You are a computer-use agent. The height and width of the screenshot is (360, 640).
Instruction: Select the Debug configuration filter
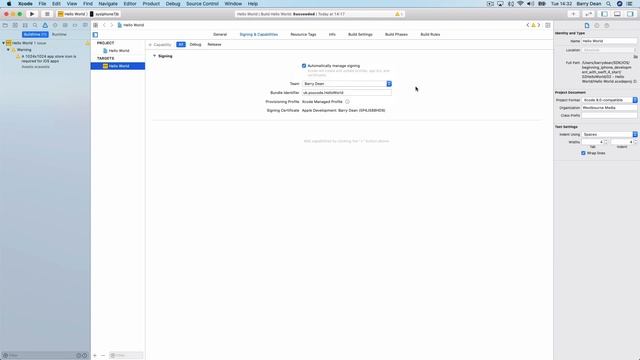(195, 44)
